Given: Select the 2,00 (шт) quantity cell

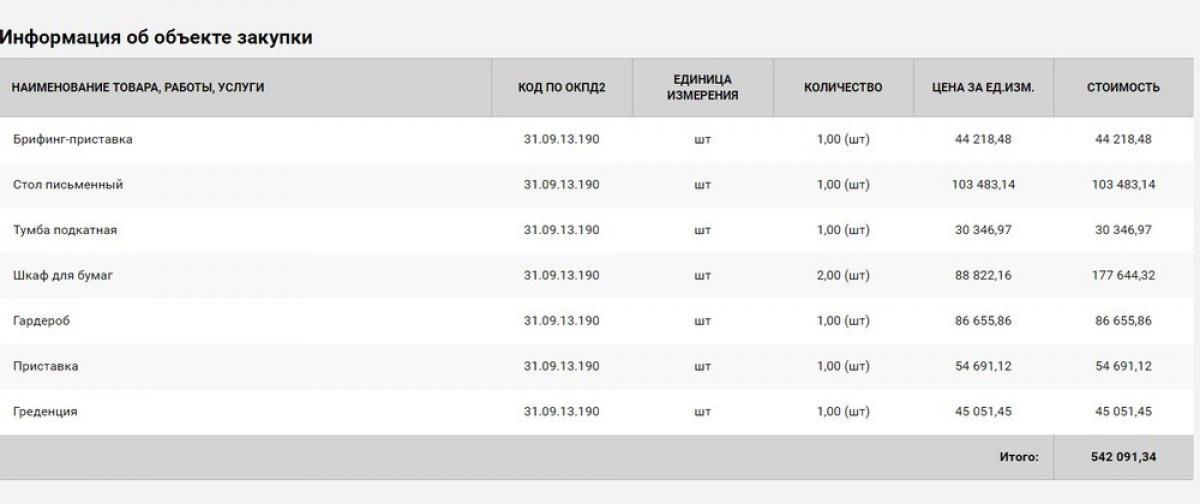Looking at the screenshot, I should [x=843, y=275].
